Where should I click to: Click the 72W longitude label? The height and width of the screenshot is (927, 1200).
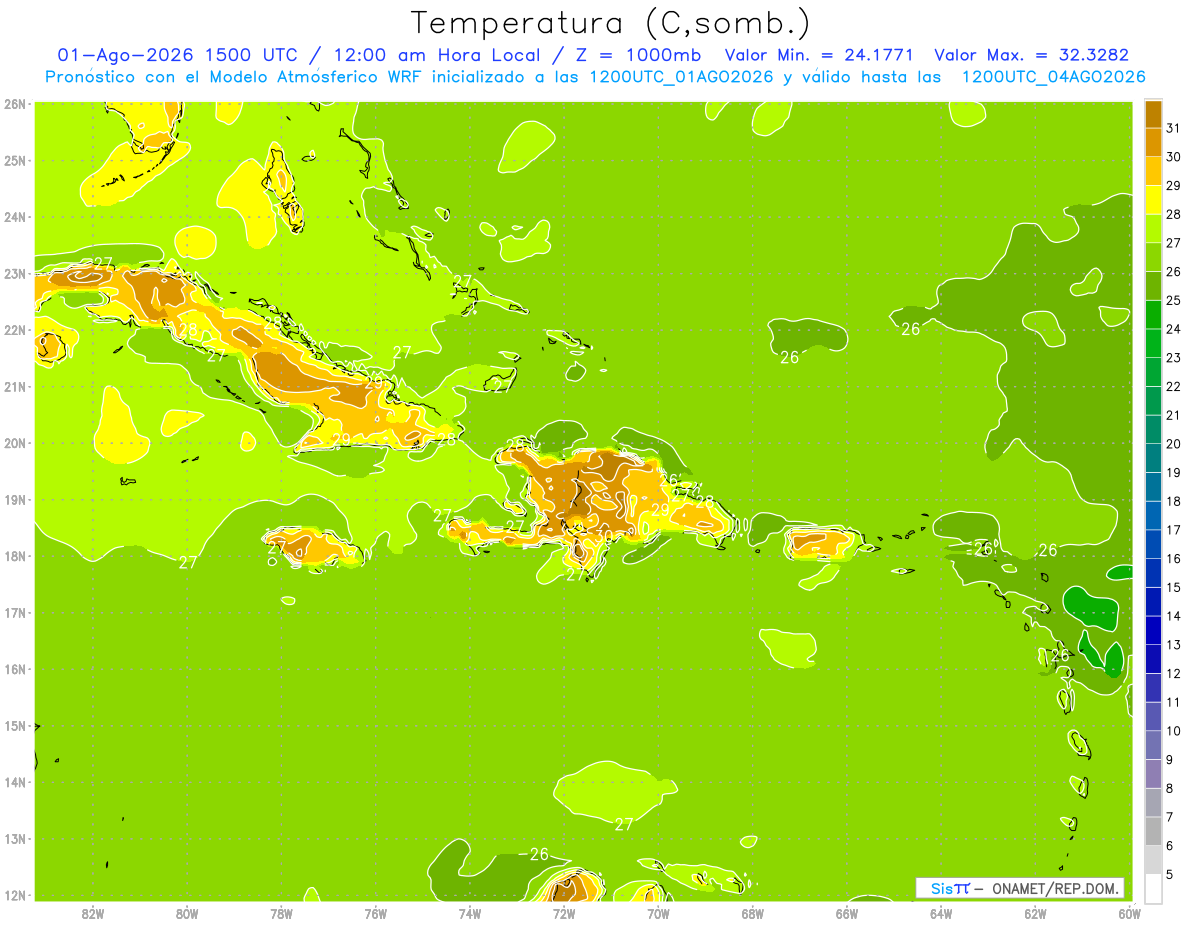click(564, 913)
